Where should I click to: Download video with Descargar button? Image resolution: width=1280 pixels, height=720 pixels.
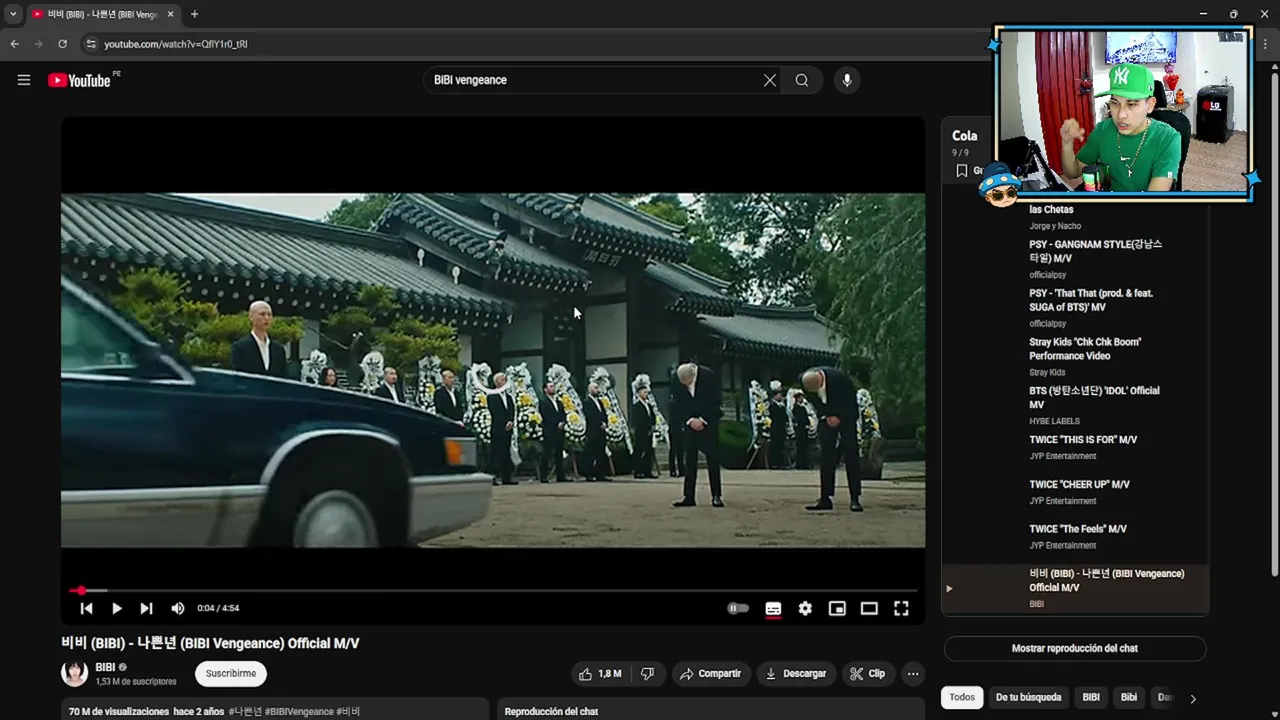pyautogui.click(x=796, y=674)
